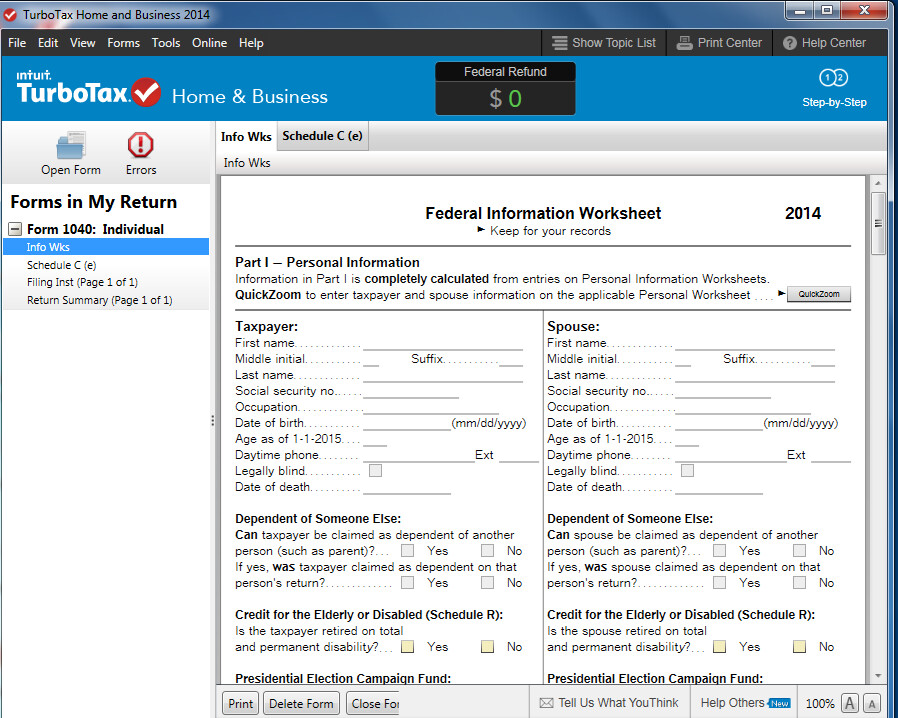Open the Tools menu
The height and width of the screenshot is (718, 898).
coord(166,43)
